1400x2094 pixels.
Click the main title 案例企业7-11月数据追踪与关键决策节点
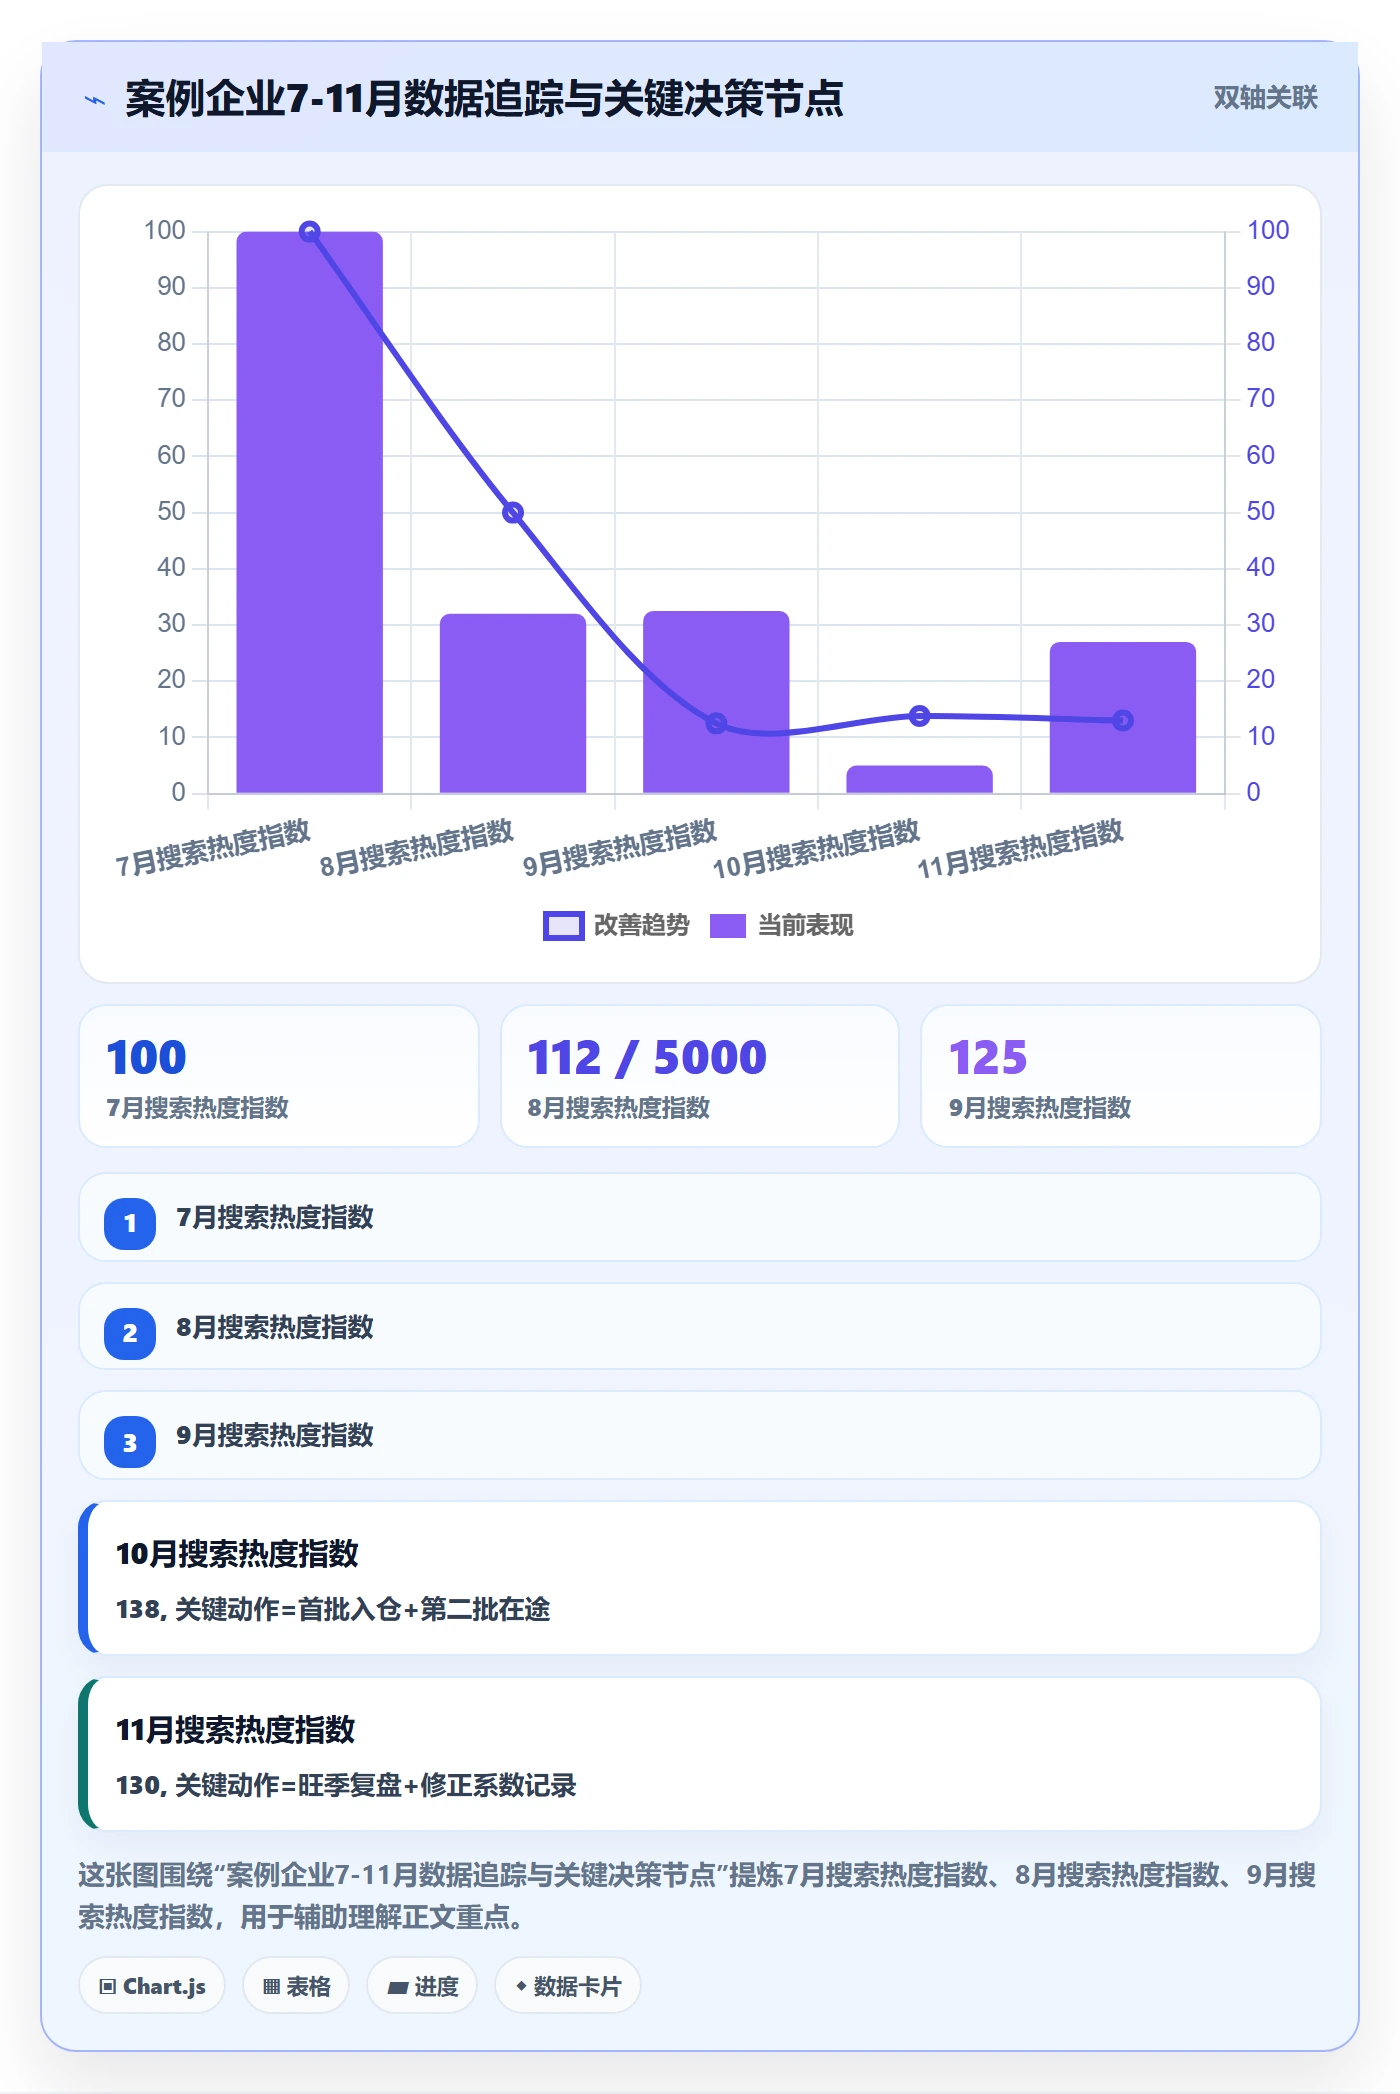[x=484, y=99]
